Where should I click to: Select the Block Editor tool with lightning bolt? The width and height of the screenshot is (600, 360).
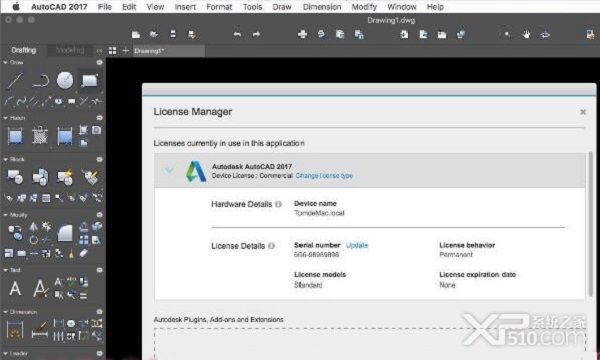(65, 177)
